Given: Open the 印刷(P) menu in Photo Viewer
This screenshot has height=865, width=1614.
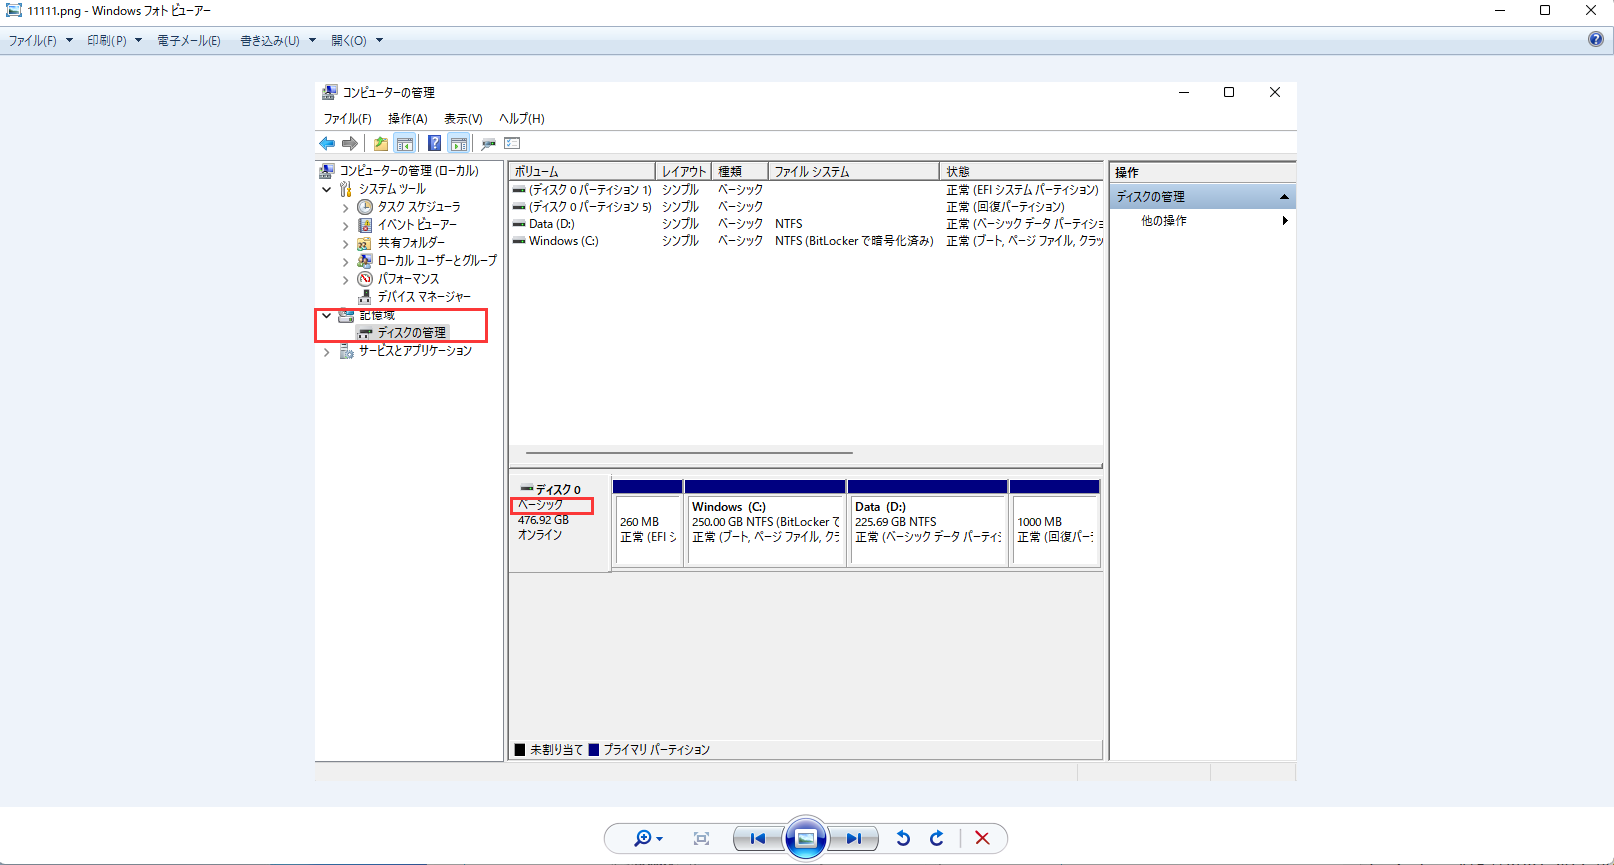Looking at the screenshot, I should 114,41.
